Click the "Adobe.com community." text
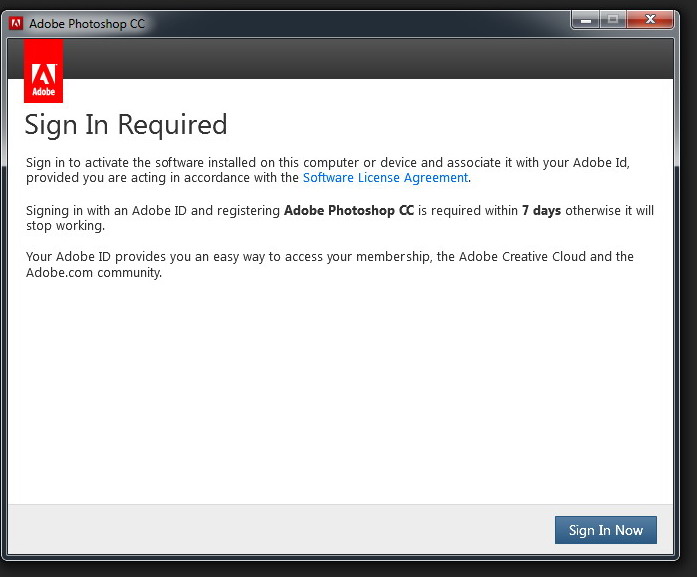Image resolution: width=697 pixels, height=577 pixels. [x=94, y=272]
